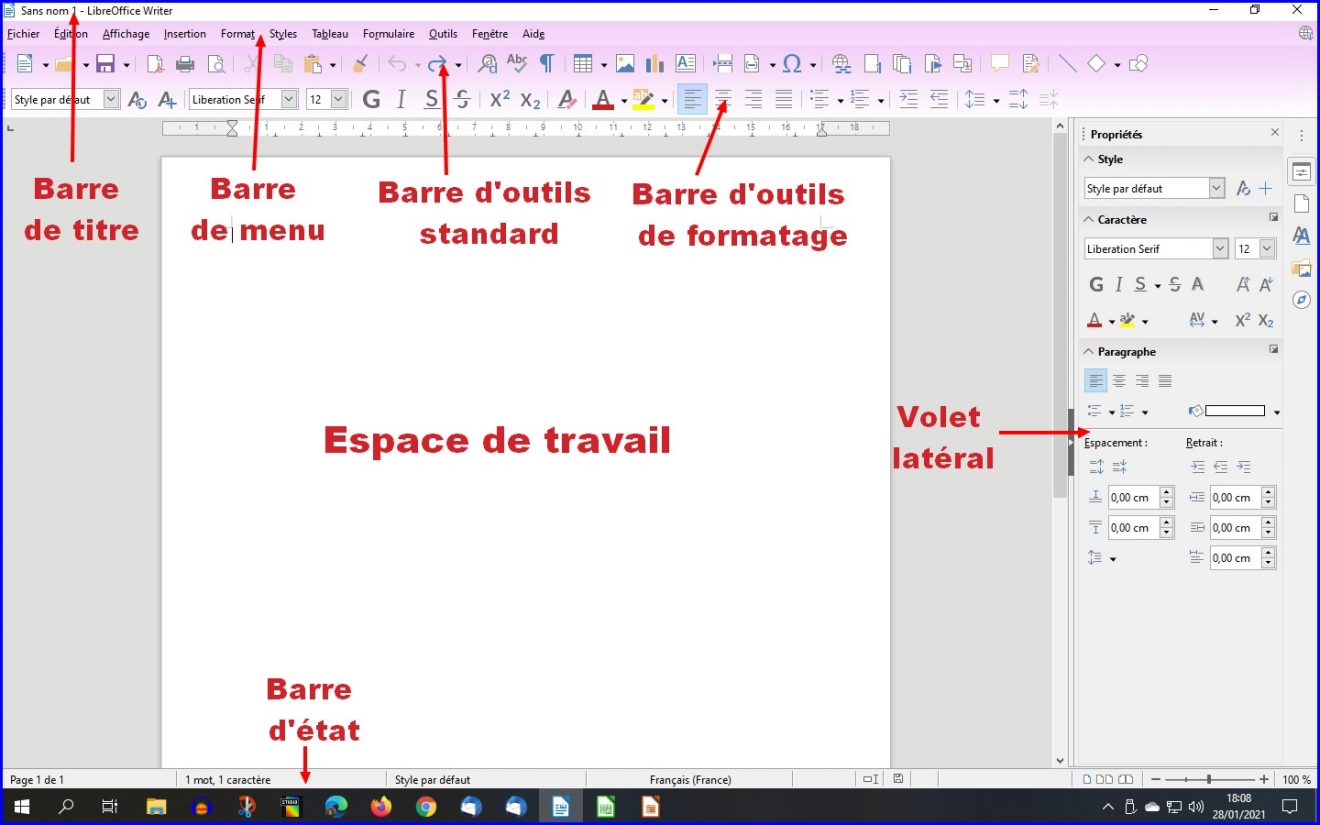Viewport: 1320px width, 825px height.
Task: Open the Insert Chart icon
Action: [657, 63]
